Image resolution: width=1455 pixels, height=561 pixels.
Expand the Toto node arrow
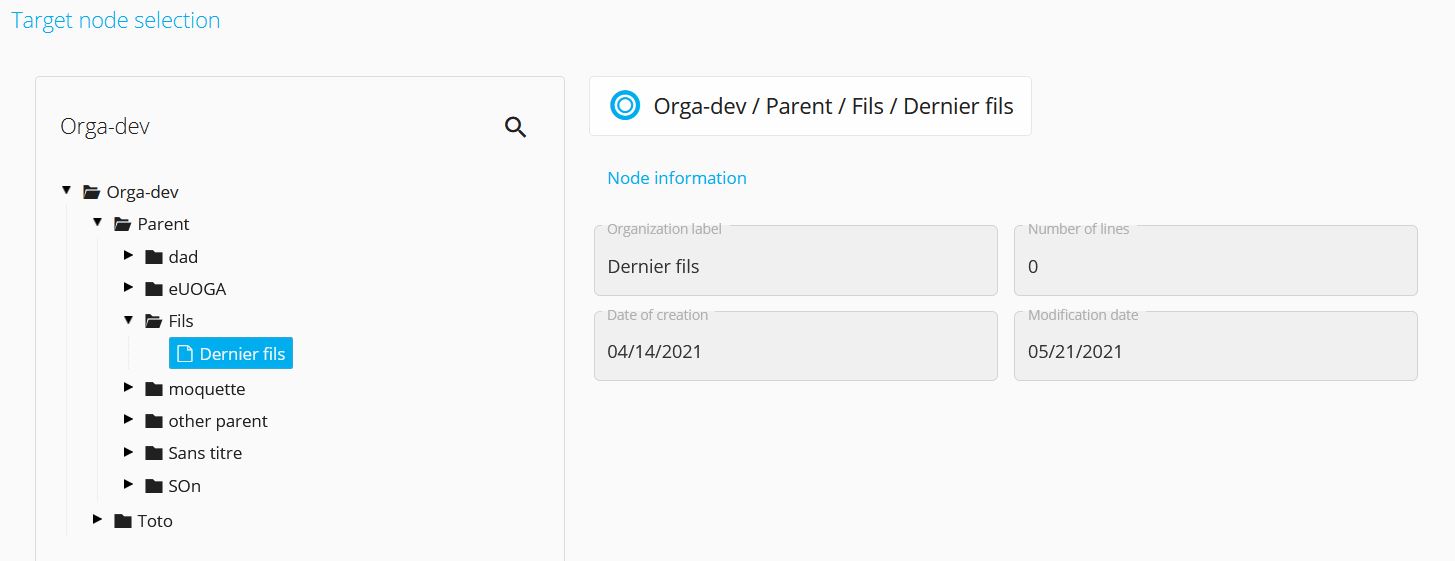click(x=97, y=519)
